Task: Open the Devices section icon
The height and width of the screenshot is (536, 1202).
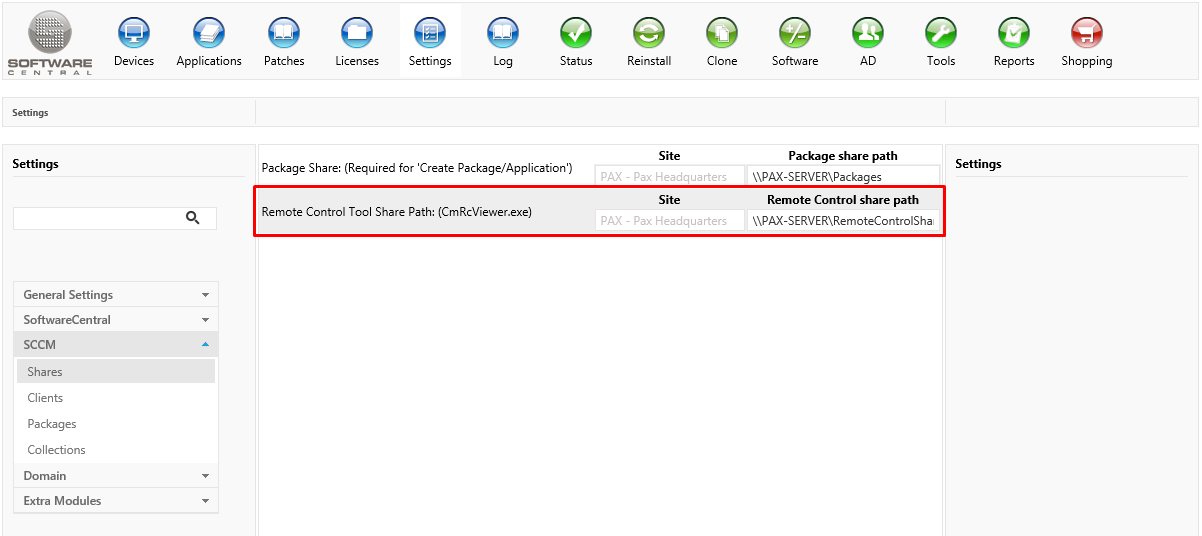Action: pyautogui.click(x=134, y=34)
